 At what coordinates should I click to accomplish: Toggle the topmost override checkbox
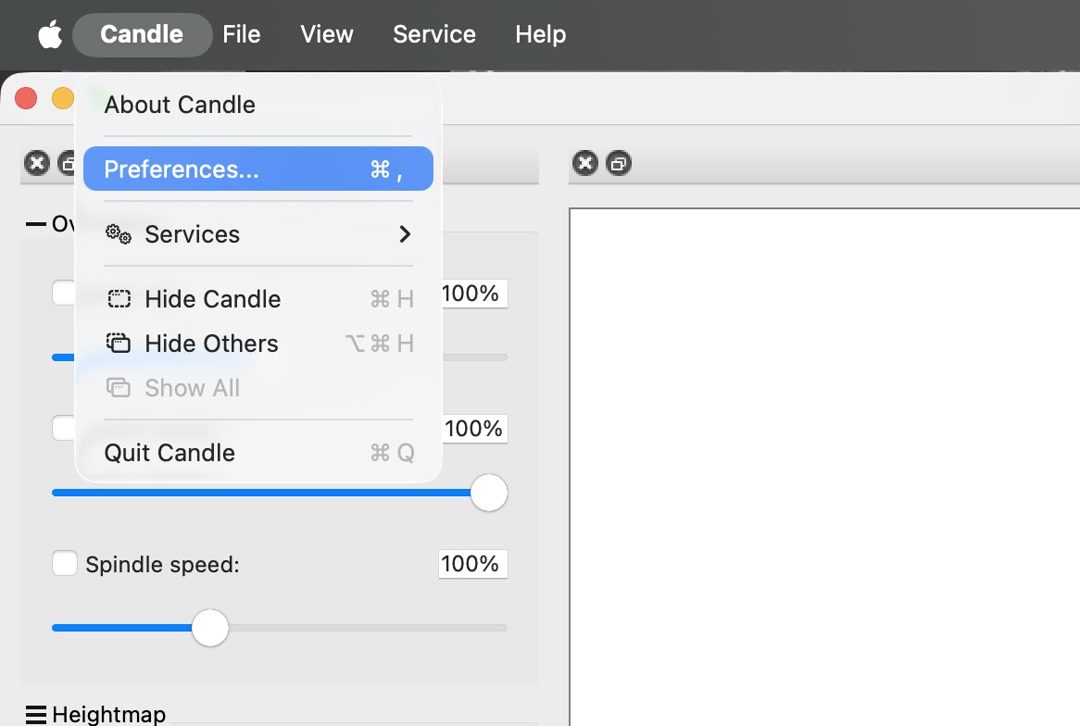(62, 293)
